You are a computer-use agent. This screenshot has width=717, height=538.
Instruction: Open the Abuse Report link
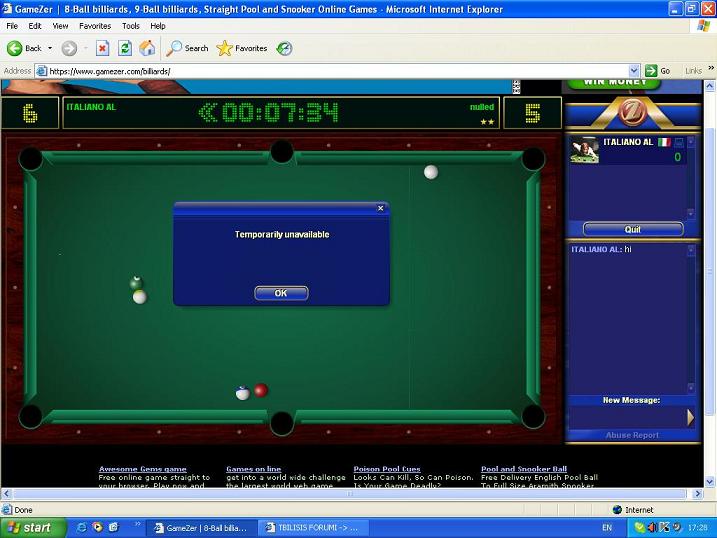[x=632, y=435]
